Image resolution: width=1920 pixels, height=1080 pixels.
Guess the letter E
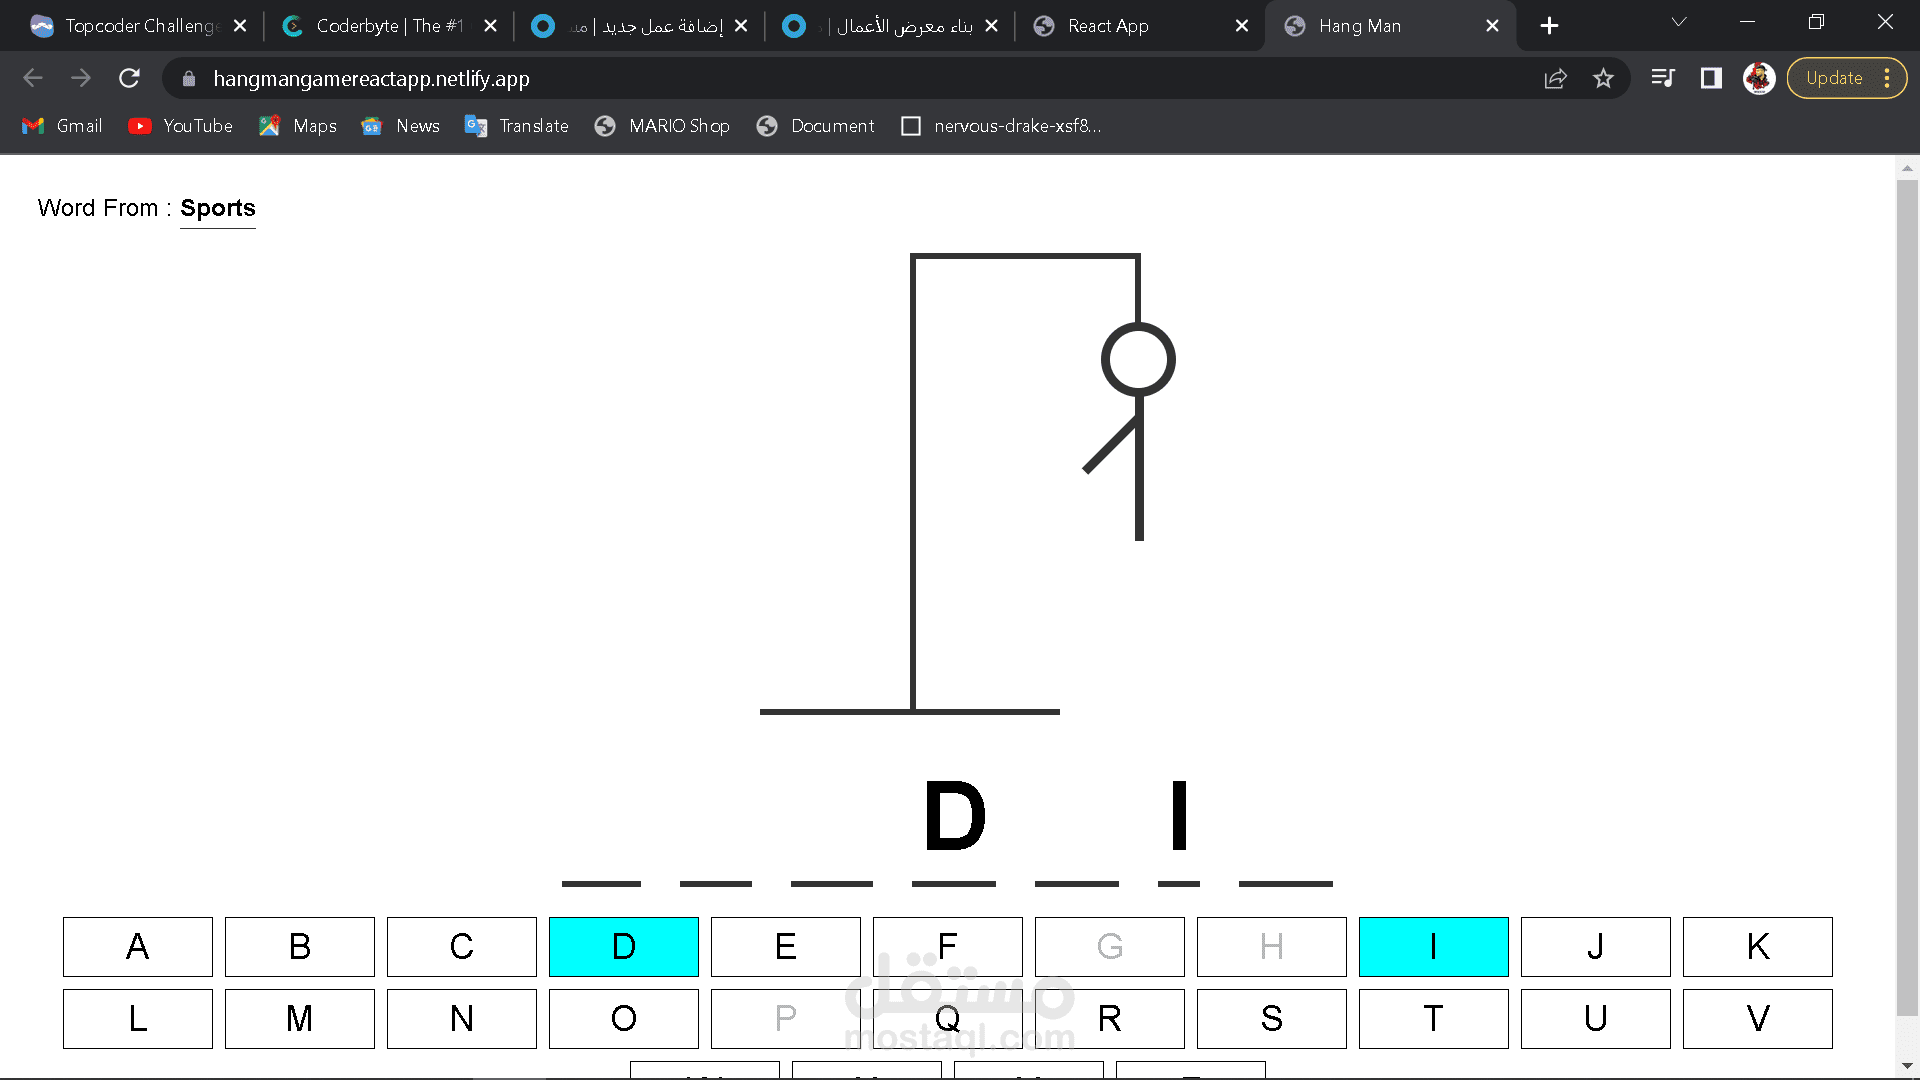(x=785, y=946)
